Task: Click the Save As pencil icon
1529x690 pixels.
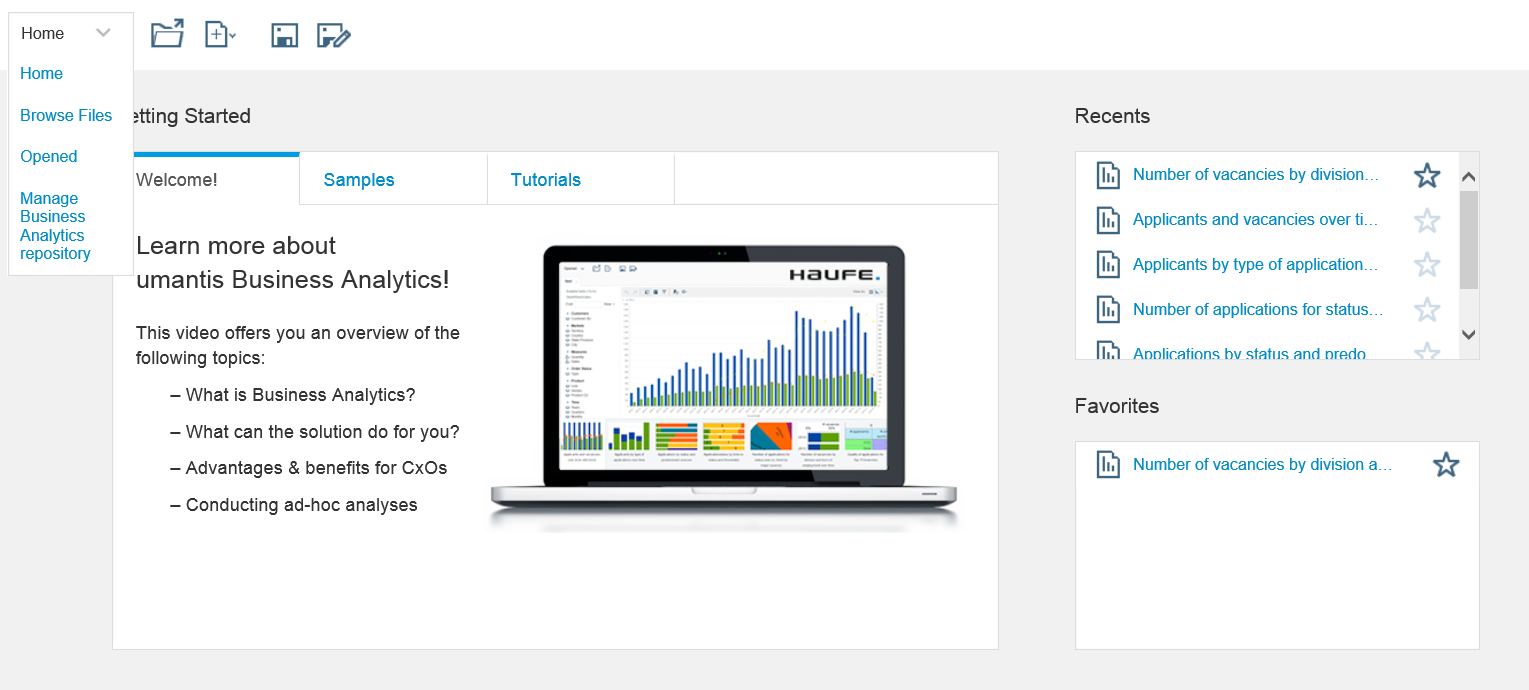Action: pyautogui.click(x=333, y=36)
